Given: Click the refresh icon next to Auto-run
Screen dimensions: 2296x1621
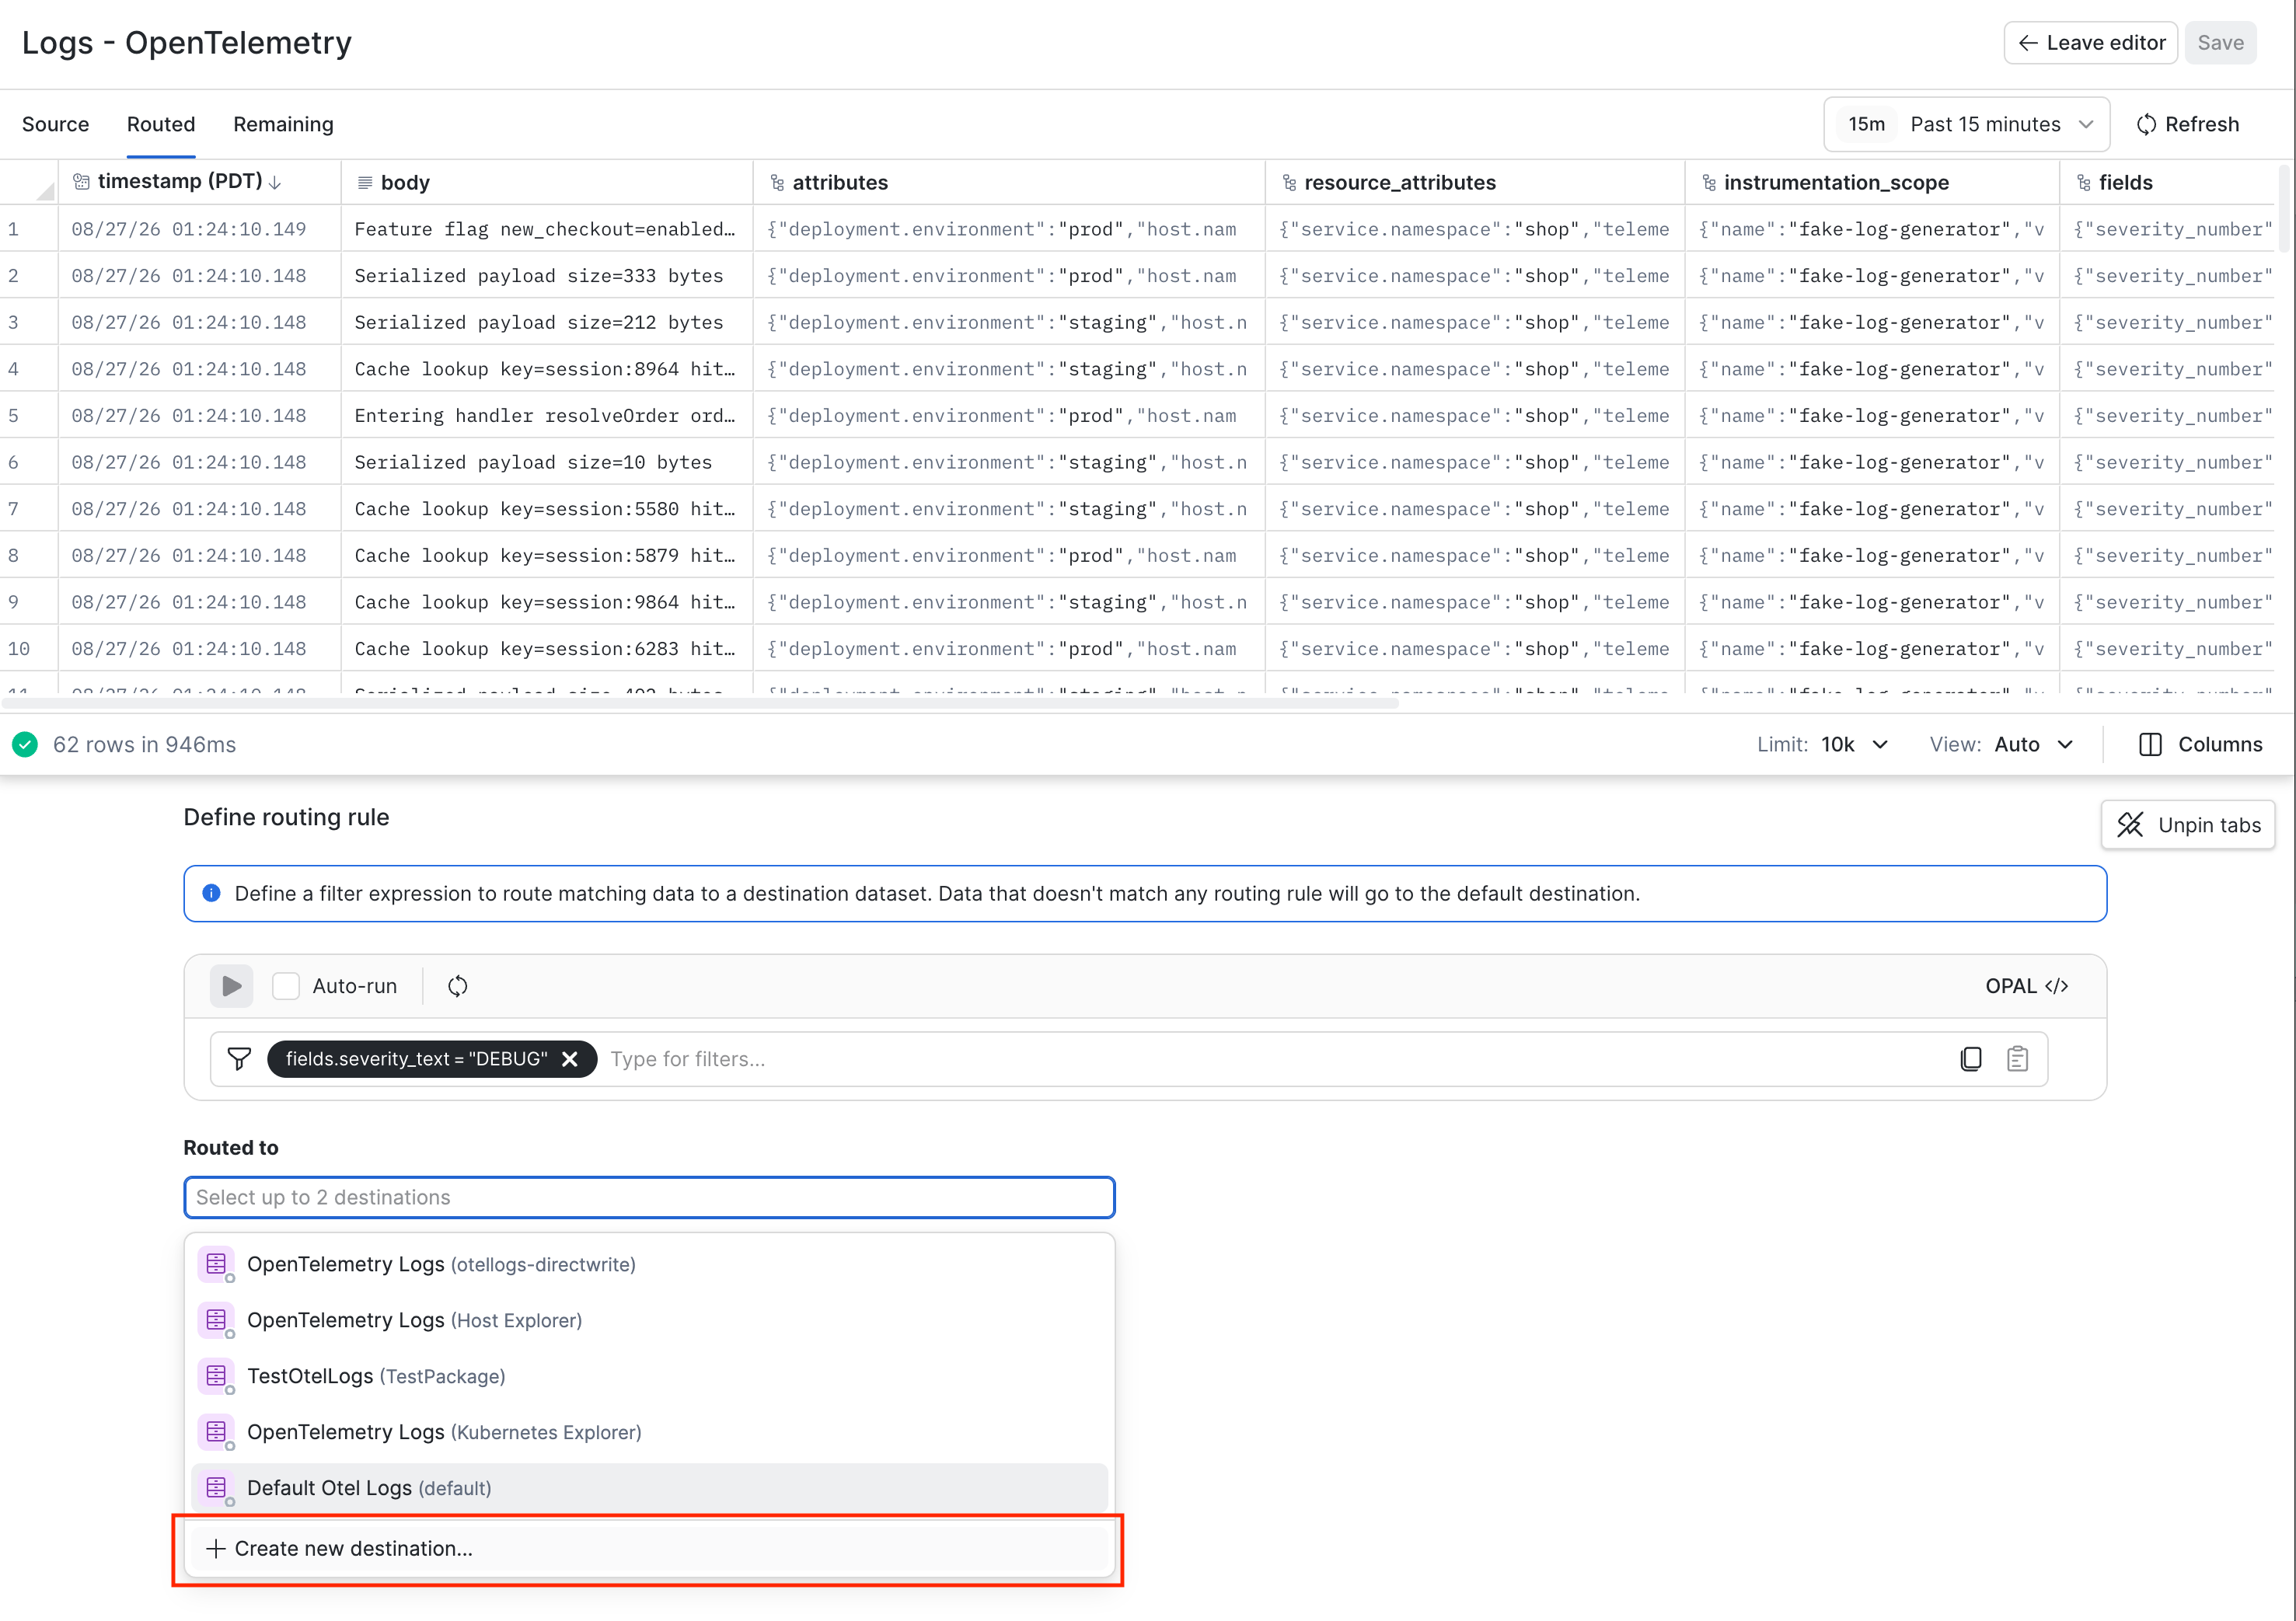Looking at the screenshot, I should [457, 986].
